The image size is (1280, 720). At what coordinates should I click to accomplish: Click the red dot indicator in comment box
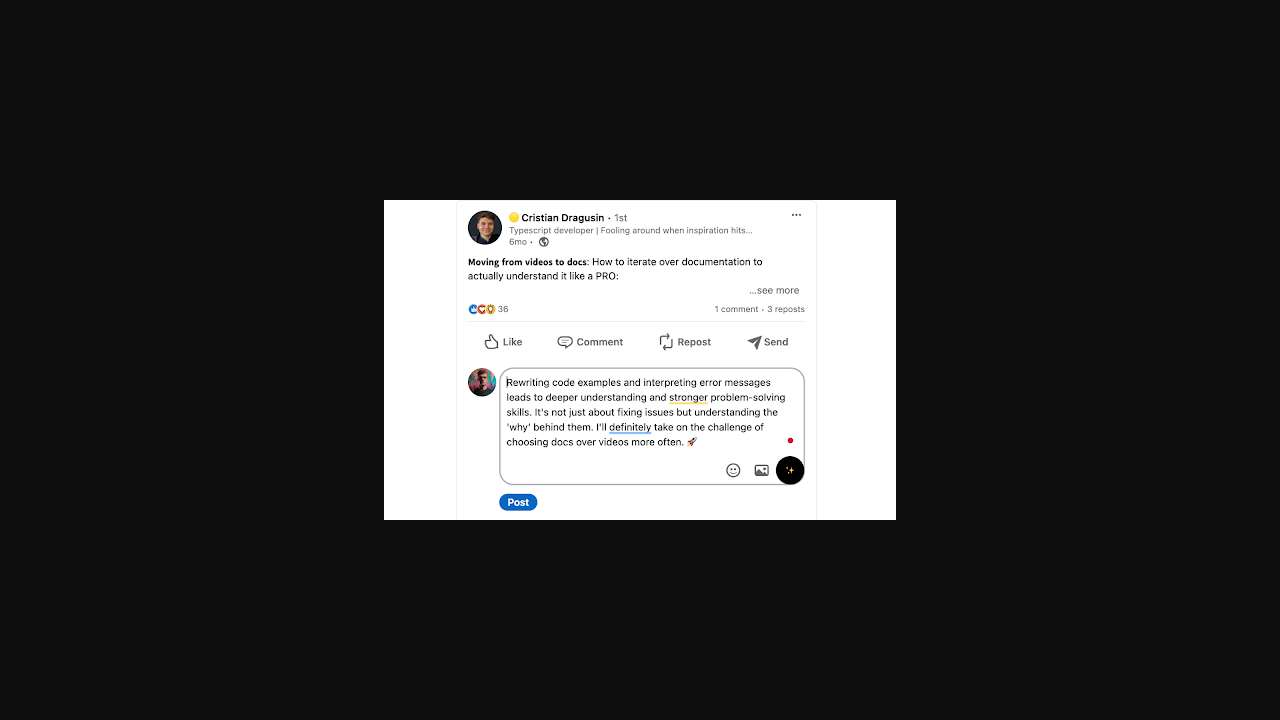[x=790, y=440]
